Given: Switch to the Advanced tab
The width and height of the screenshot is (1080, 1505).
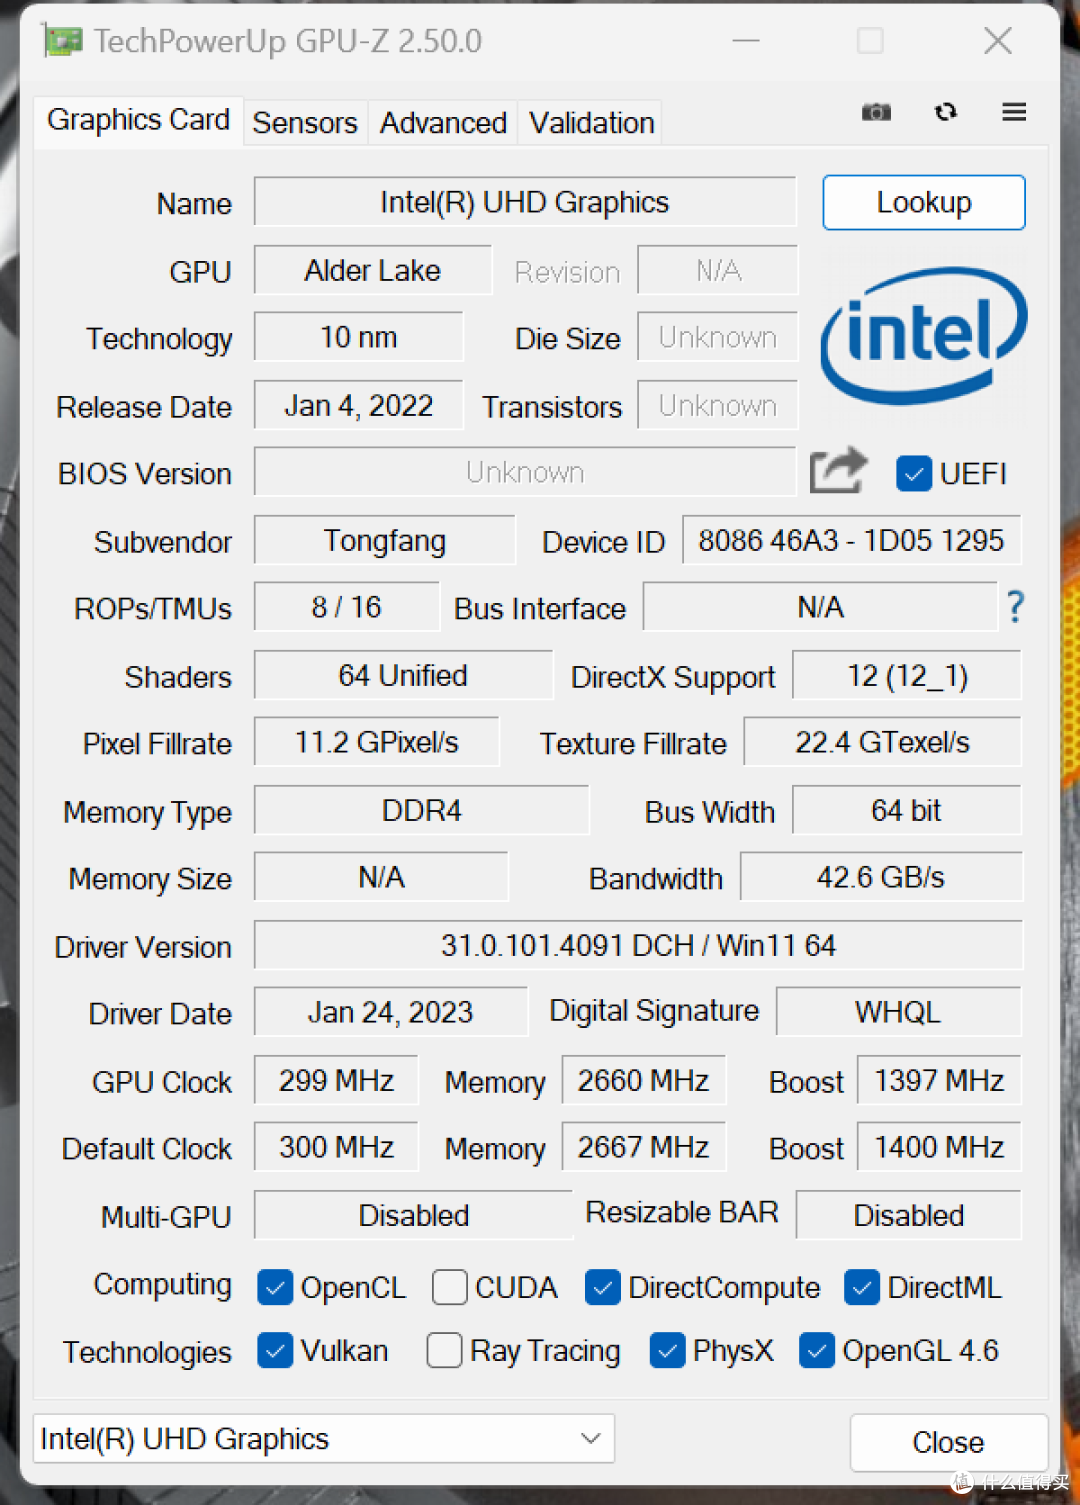Looking at the screenshot, I should point(443,123).
